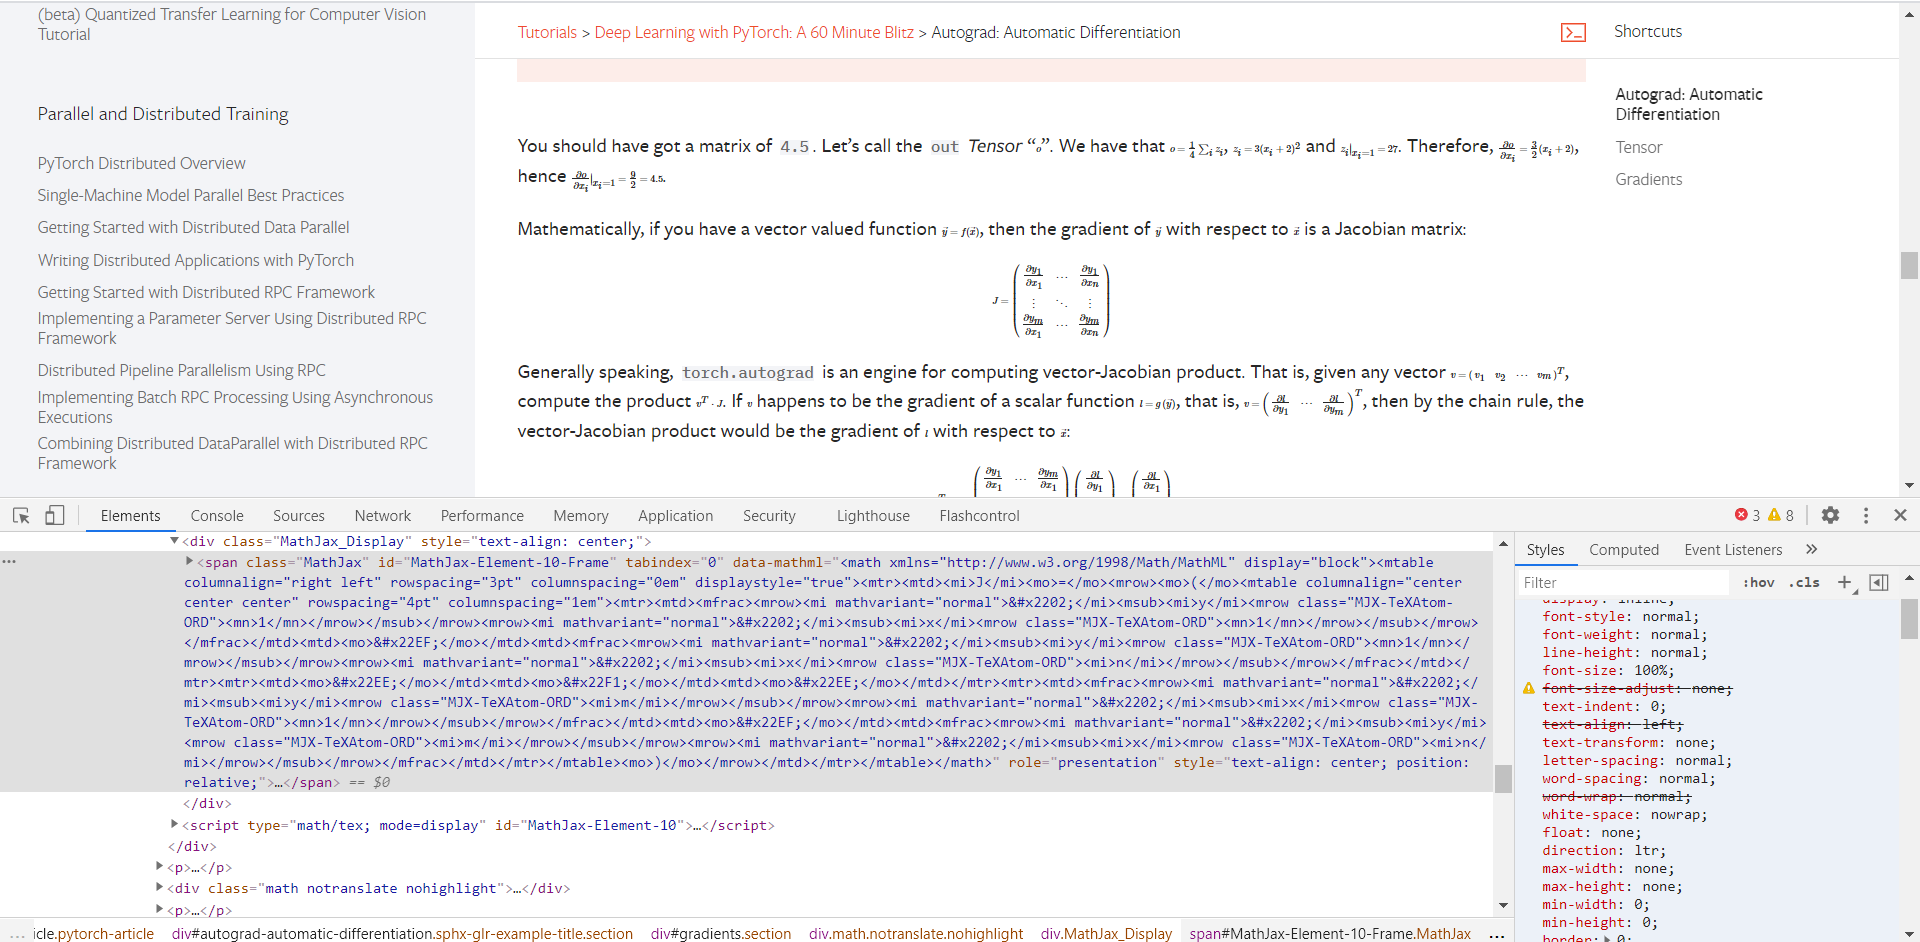Viewport: 1920px width, 942px height.
Task: Open the Memory tab
Action: click(581, 515)
